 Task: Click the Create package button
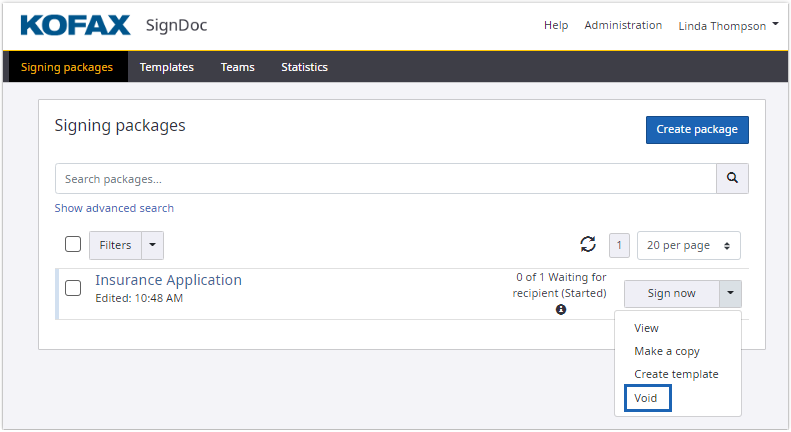point(696,130)
